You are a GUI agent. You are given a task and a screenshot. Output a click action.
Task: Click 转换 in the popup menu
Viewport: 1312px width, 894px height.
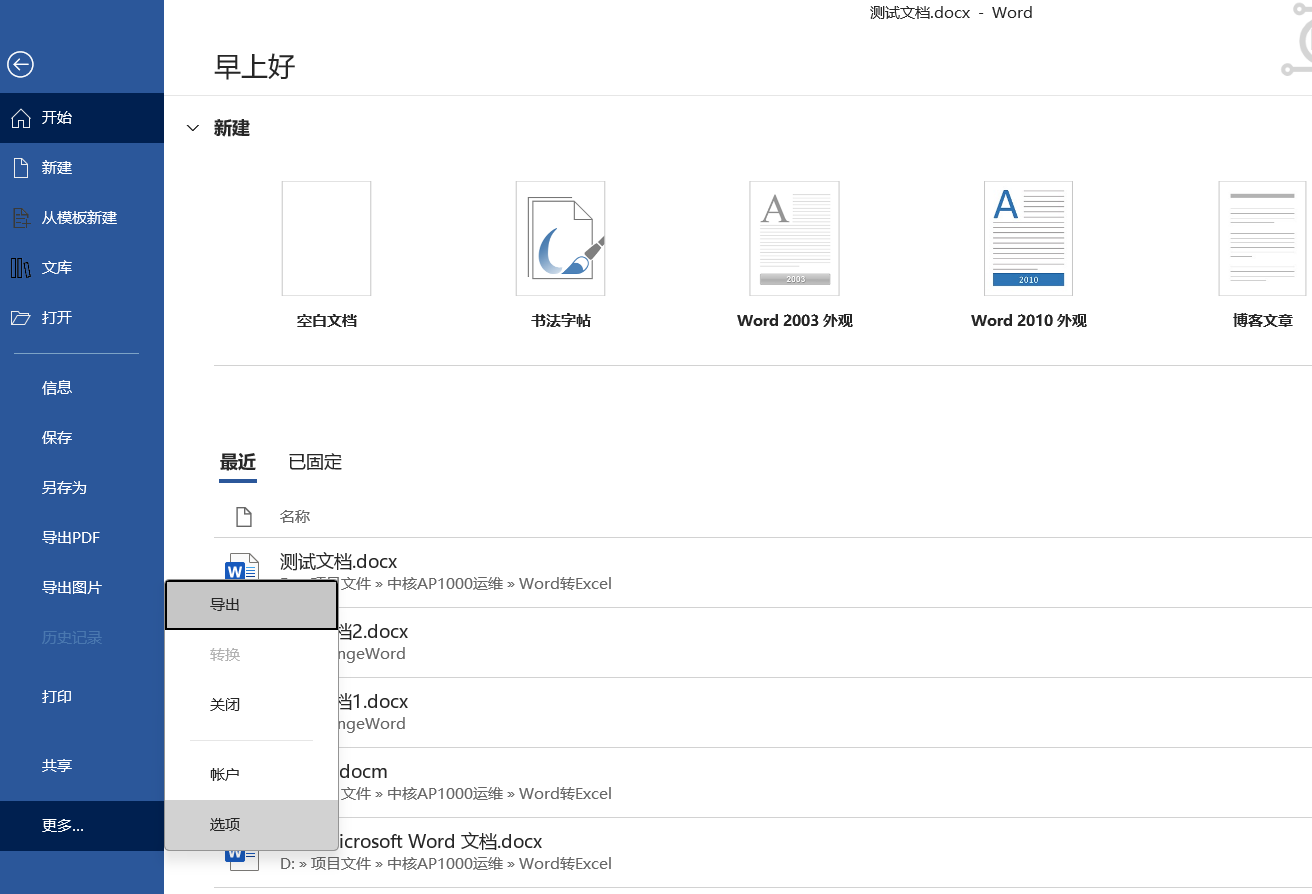coord(251,655)
